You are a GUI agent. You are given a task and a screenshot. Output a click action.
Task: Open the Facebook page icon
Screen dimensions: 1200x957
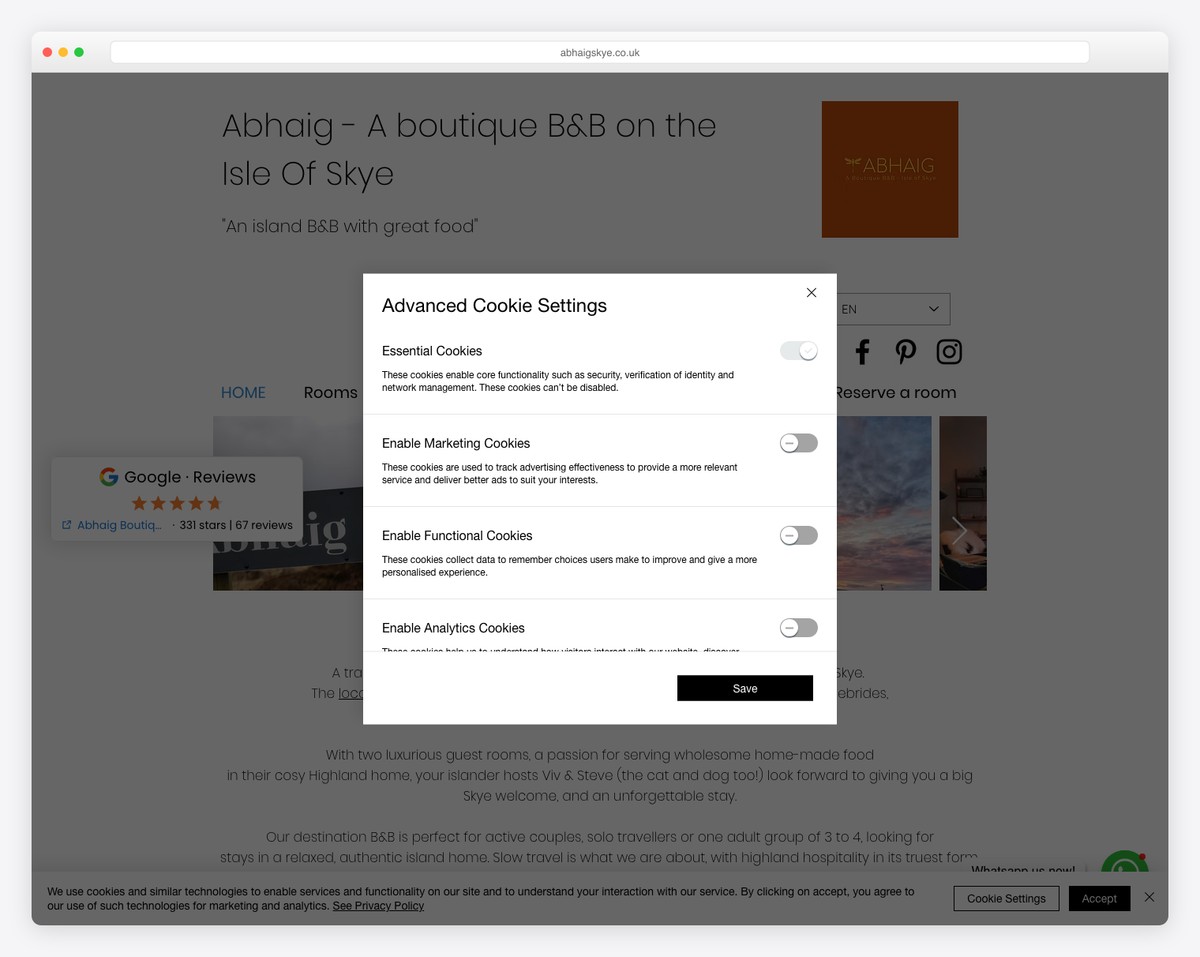coord(862,351)
